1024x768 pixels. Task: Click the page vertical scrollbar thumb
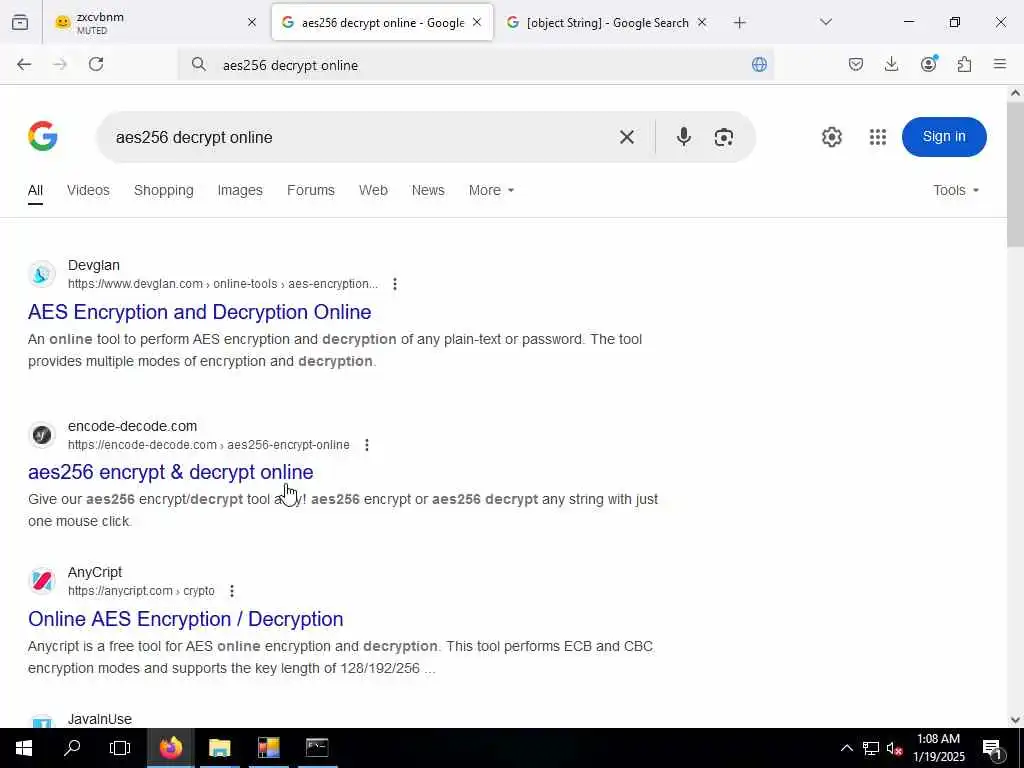tap(1015, 175)
